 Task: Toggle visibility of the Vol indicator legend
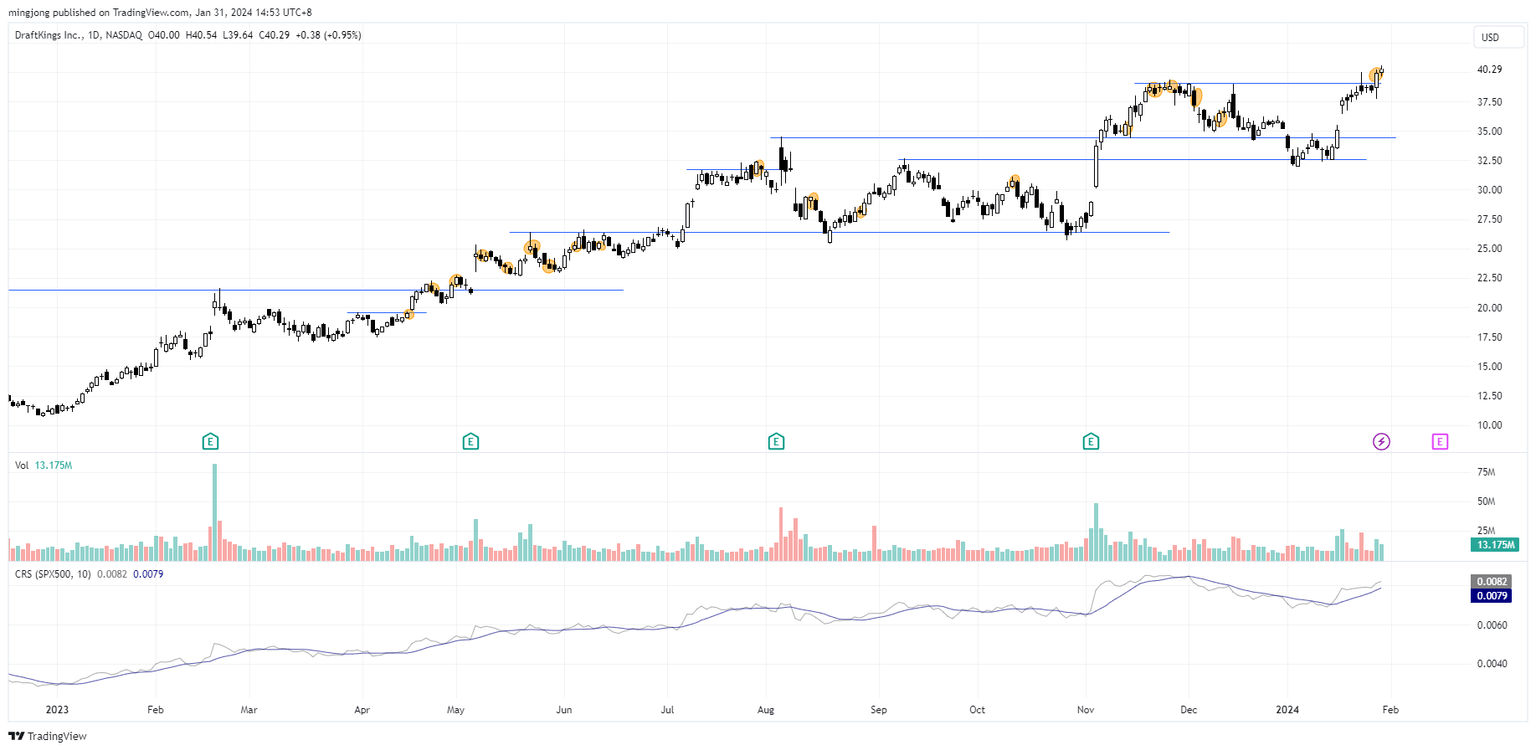pyautogui.click(x=21, y=465)
